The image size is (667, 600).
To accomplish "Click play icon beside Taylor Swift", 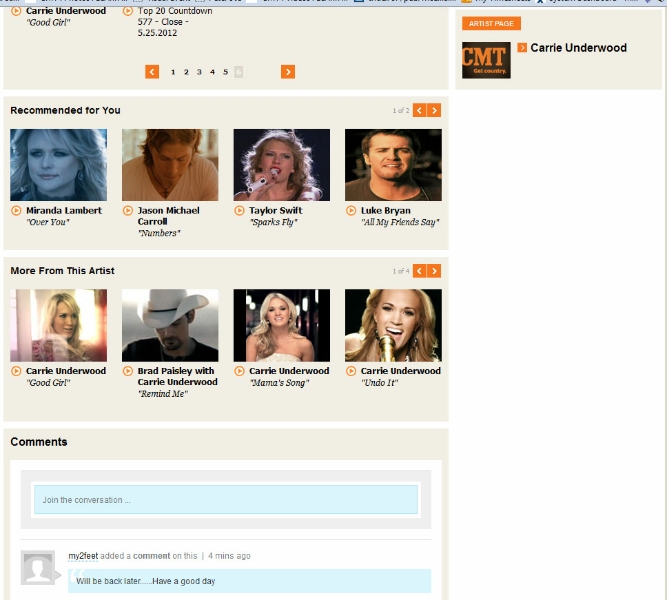I will click(x=240, y=211).
